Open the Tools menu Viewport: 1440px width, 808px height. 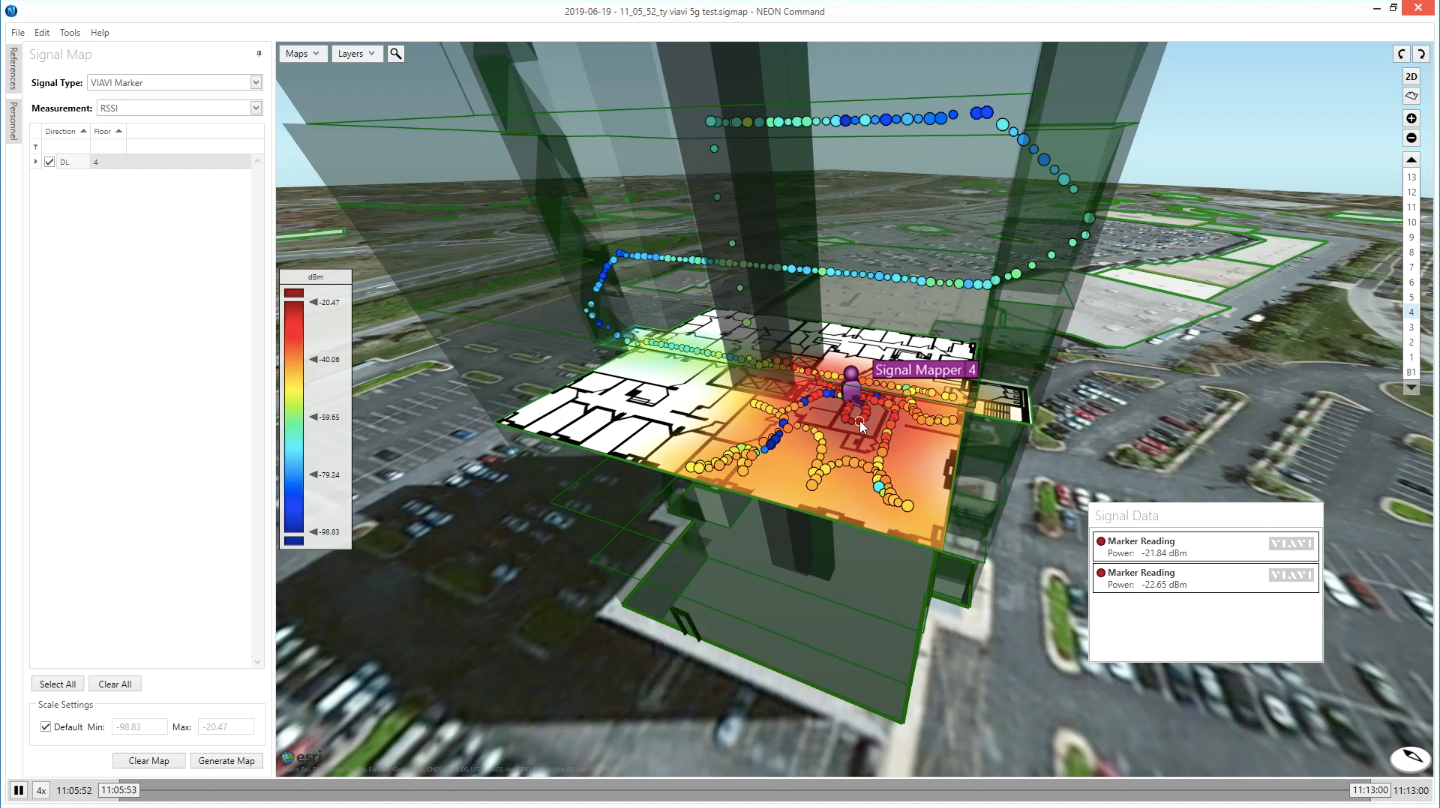coord(70,33)
